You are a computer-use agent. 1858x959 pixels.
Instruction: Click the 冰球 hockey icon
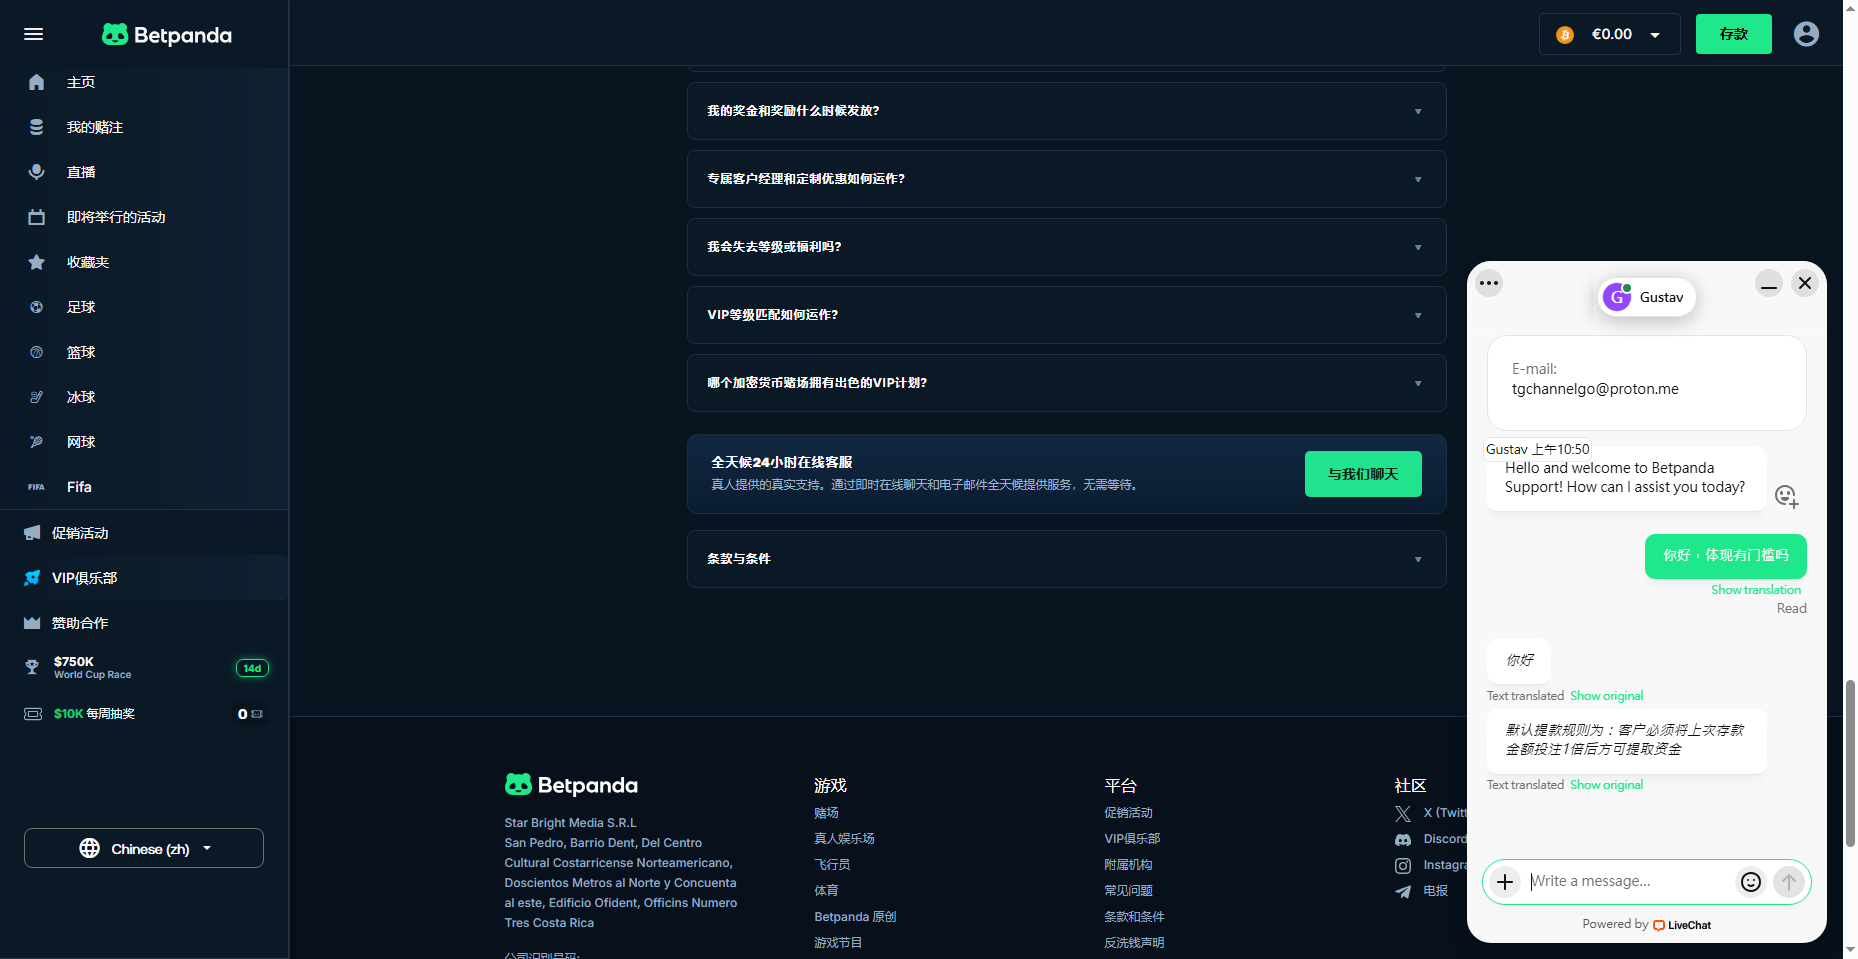click(37, 397)
